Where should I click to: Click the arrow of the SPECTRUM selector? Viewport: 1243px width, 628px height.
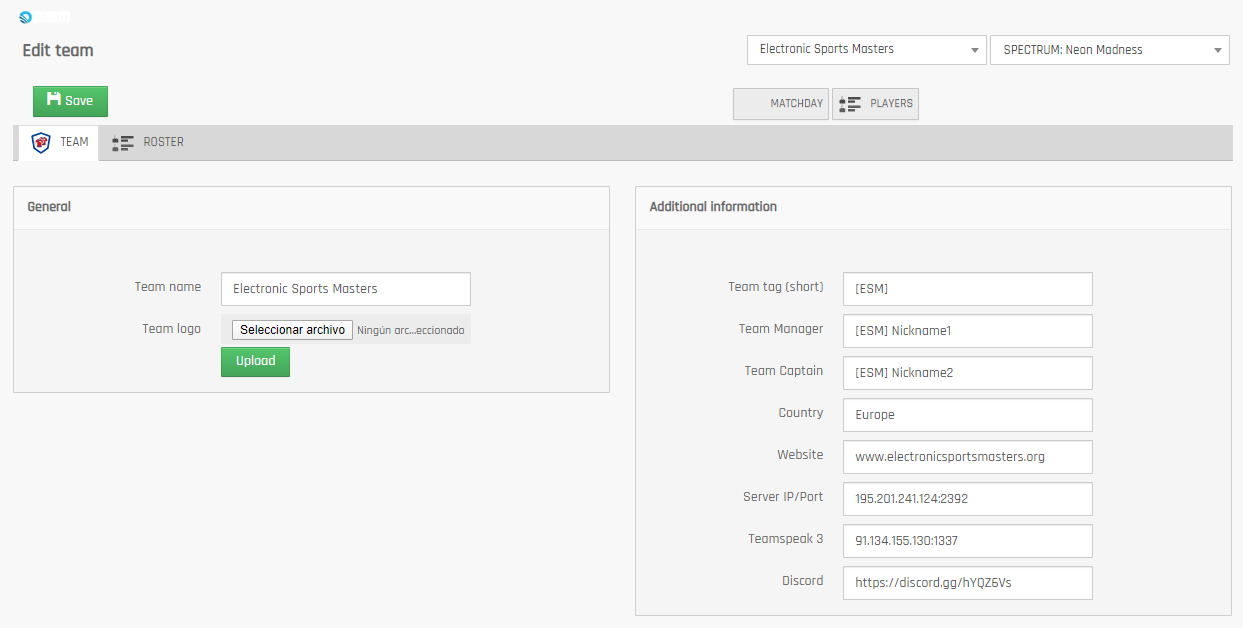pyautogui.click(x=1218, y=50)
